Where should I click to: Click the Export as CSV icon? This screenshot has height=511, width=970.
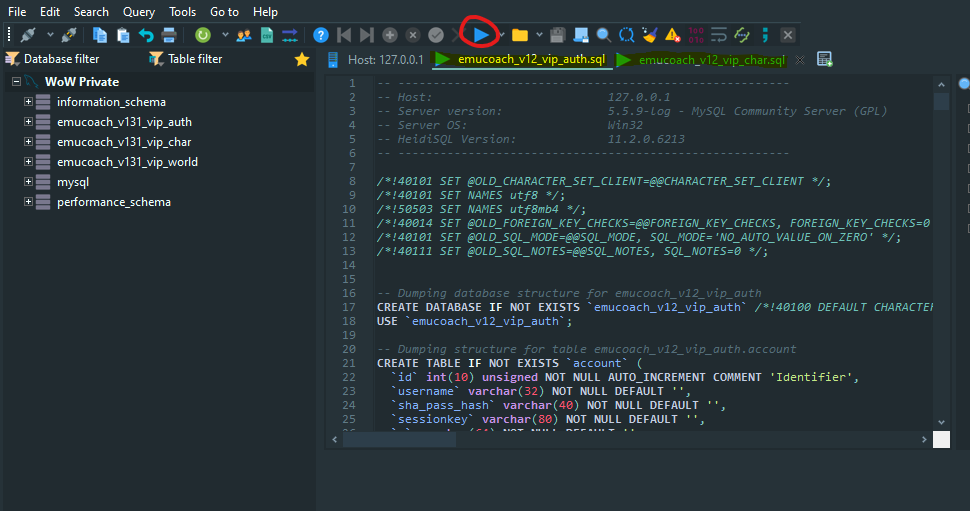point(267,35)
